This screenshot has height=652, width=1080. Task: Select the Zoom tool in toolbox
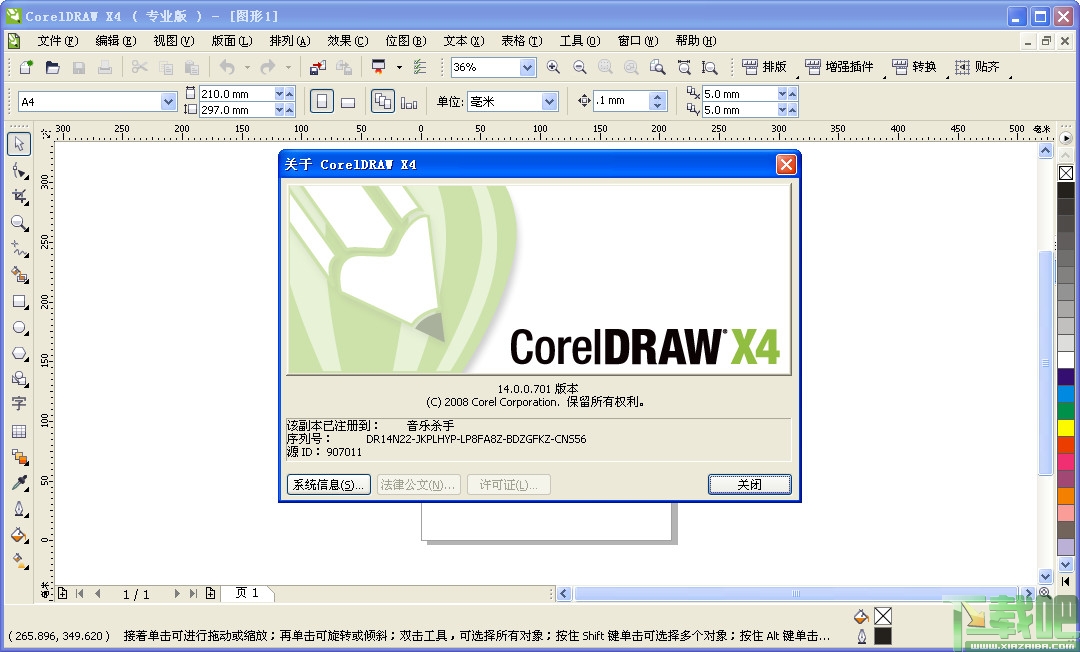click(19, 222)
